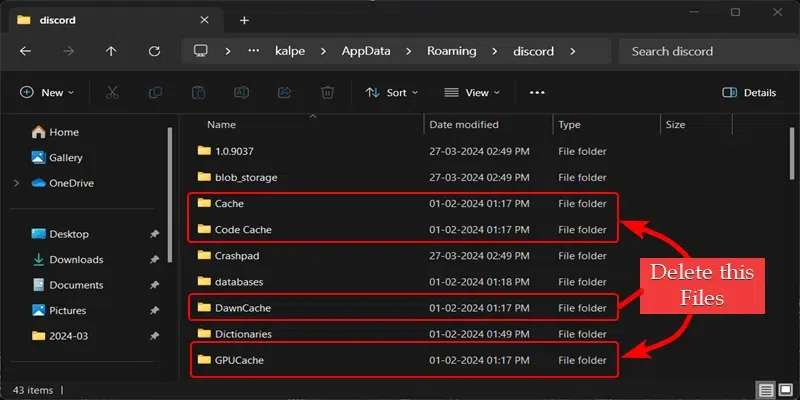
Task: Click the pin icon next to Downloads
Action: coord(154,260)
